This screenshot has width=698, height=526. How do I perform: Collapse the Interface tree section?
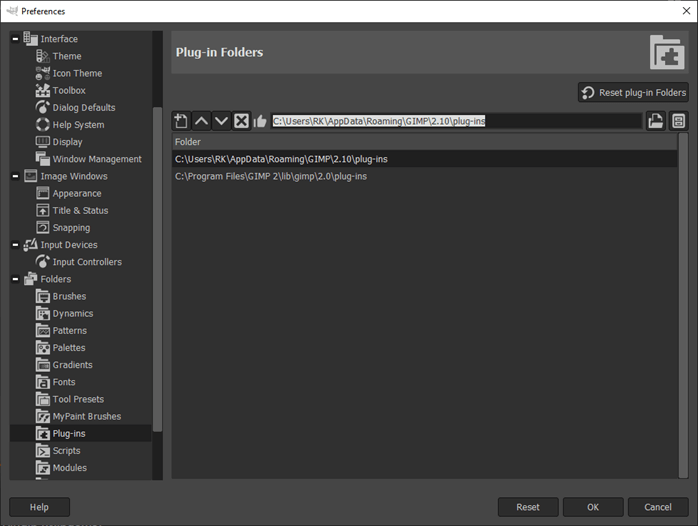(x=15, y=39)
